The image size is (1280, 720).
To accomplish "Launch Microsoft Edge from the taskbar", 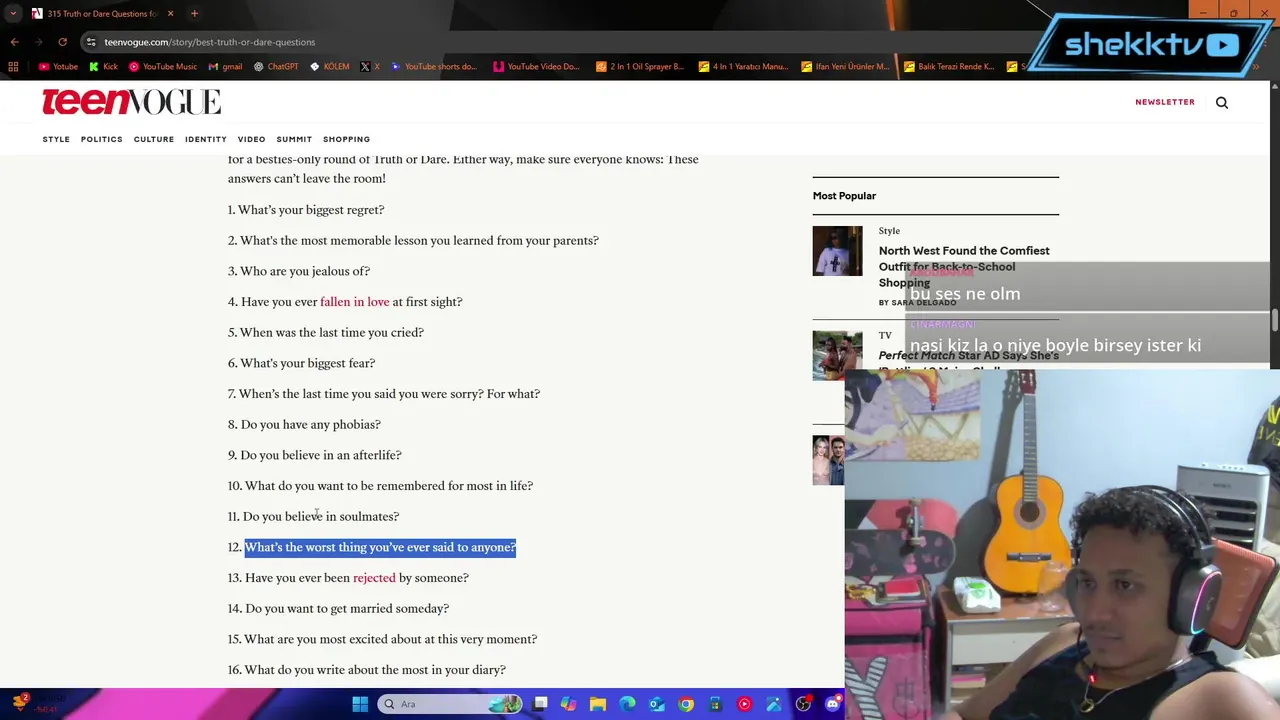I will pos(627,704).
